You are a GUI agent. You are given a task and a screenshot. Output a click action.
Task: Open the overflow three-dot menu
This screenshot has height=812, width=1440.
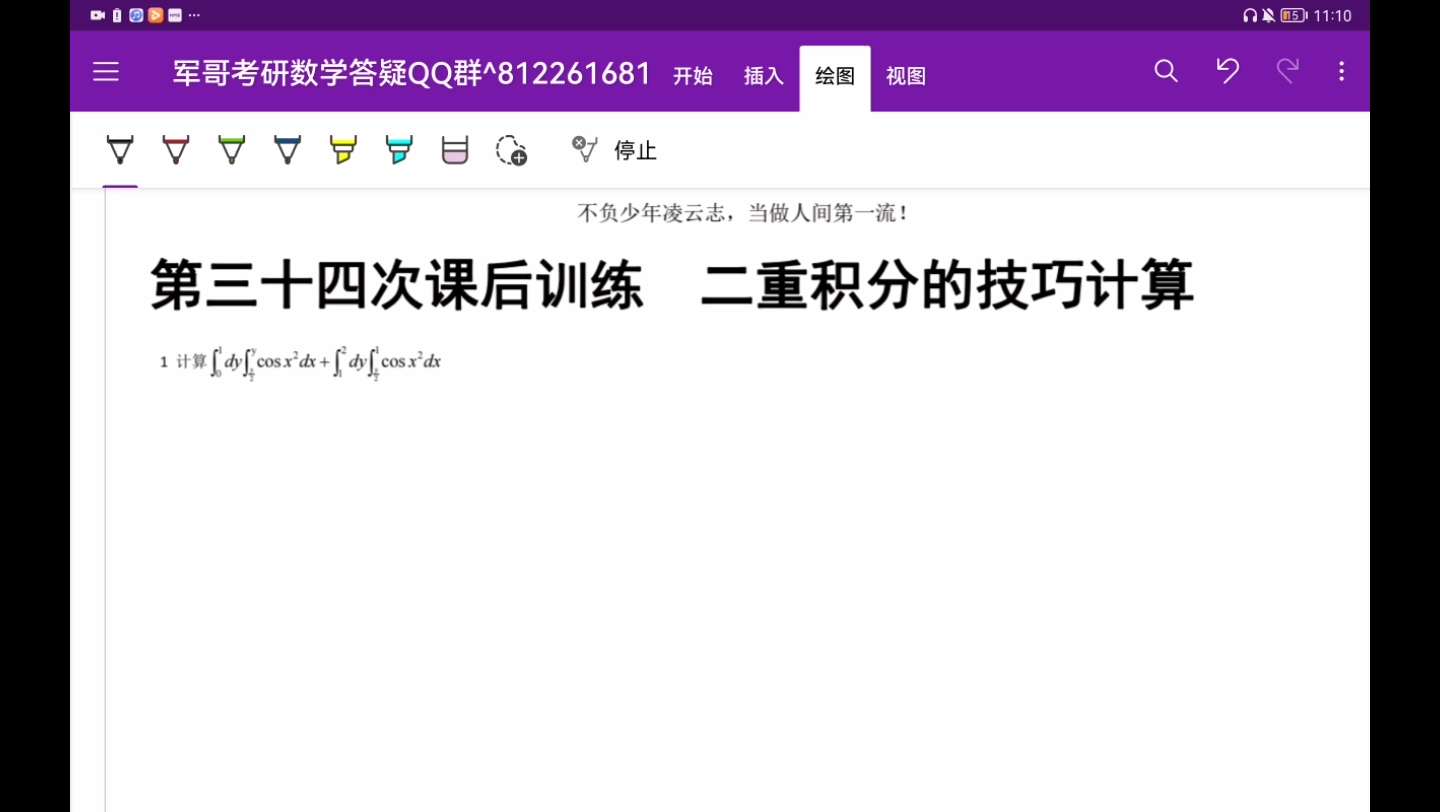1341,72
